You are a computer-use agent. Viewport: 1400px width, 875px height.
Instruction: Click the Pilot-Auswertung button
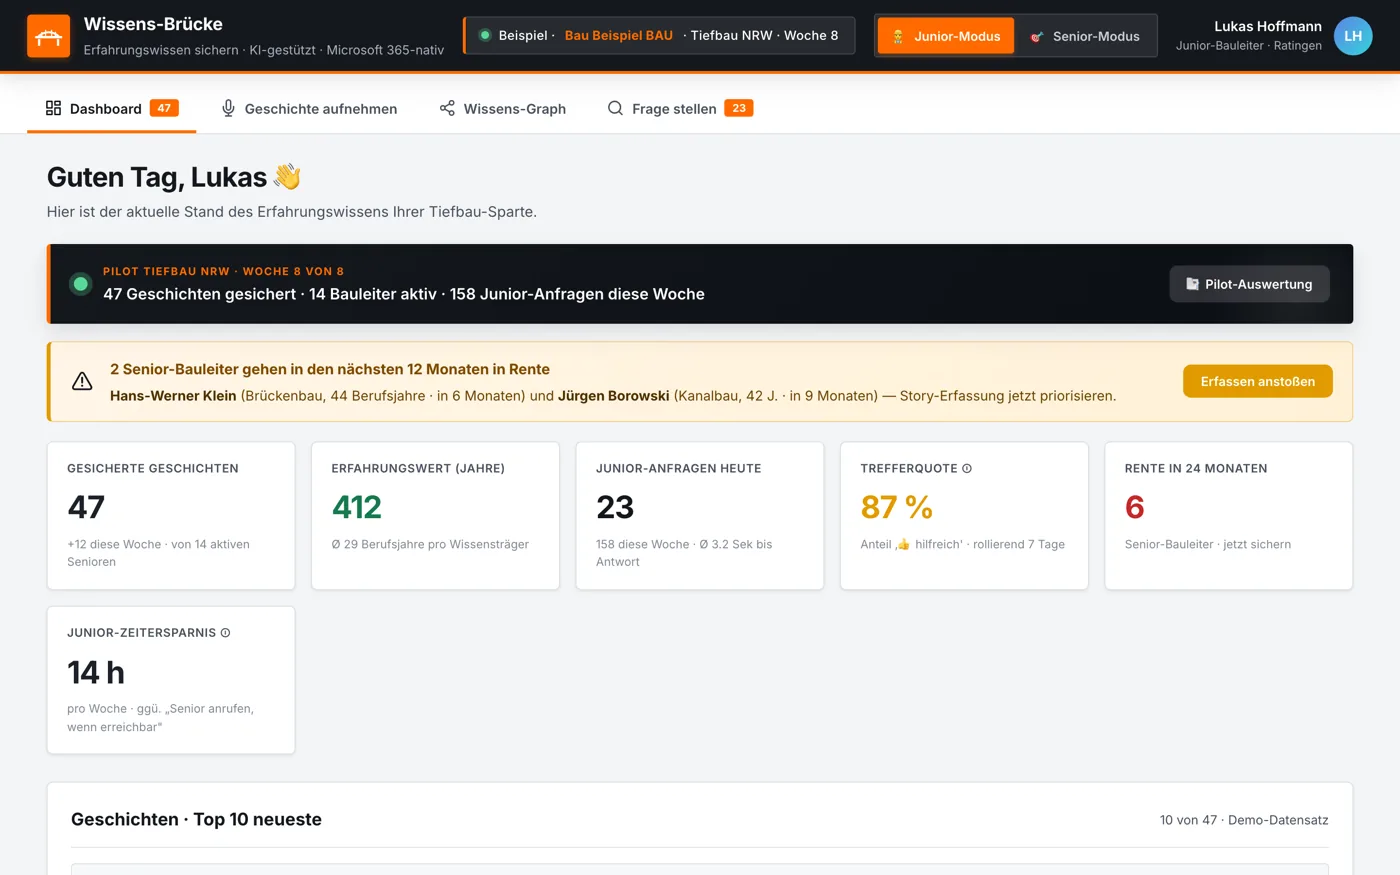(1249, 284)
